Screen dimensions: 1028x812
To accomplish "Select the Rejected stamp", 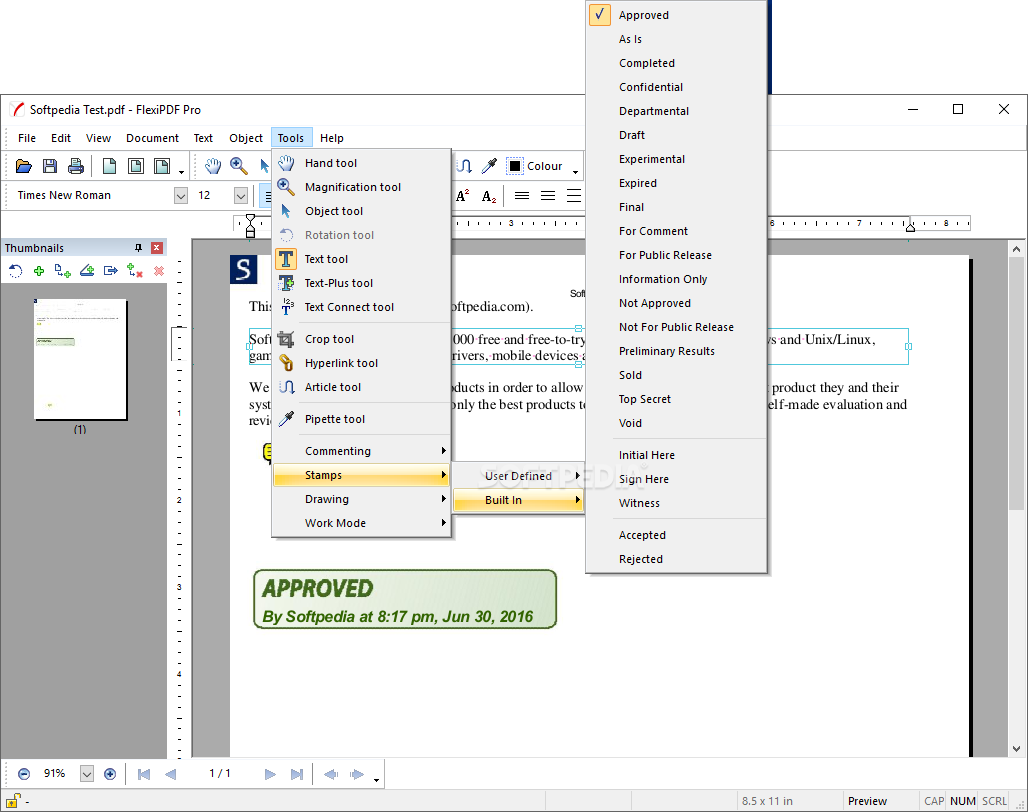I will point(676,559).
